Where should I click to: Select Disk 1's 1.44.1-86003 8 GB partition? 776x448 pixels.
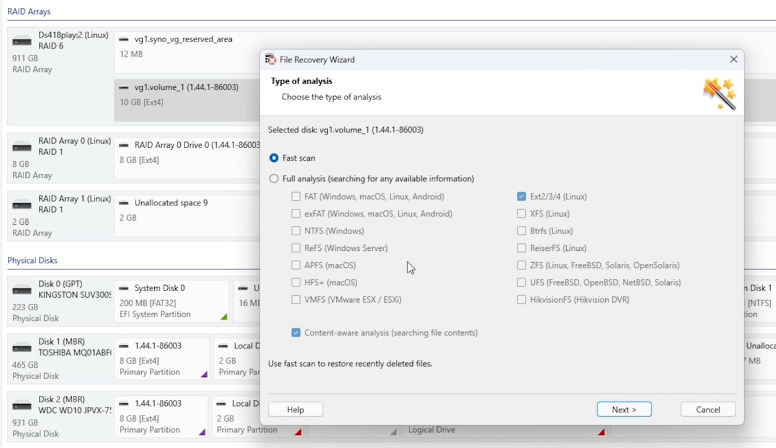pyautogui.click(x=161, y=359)
